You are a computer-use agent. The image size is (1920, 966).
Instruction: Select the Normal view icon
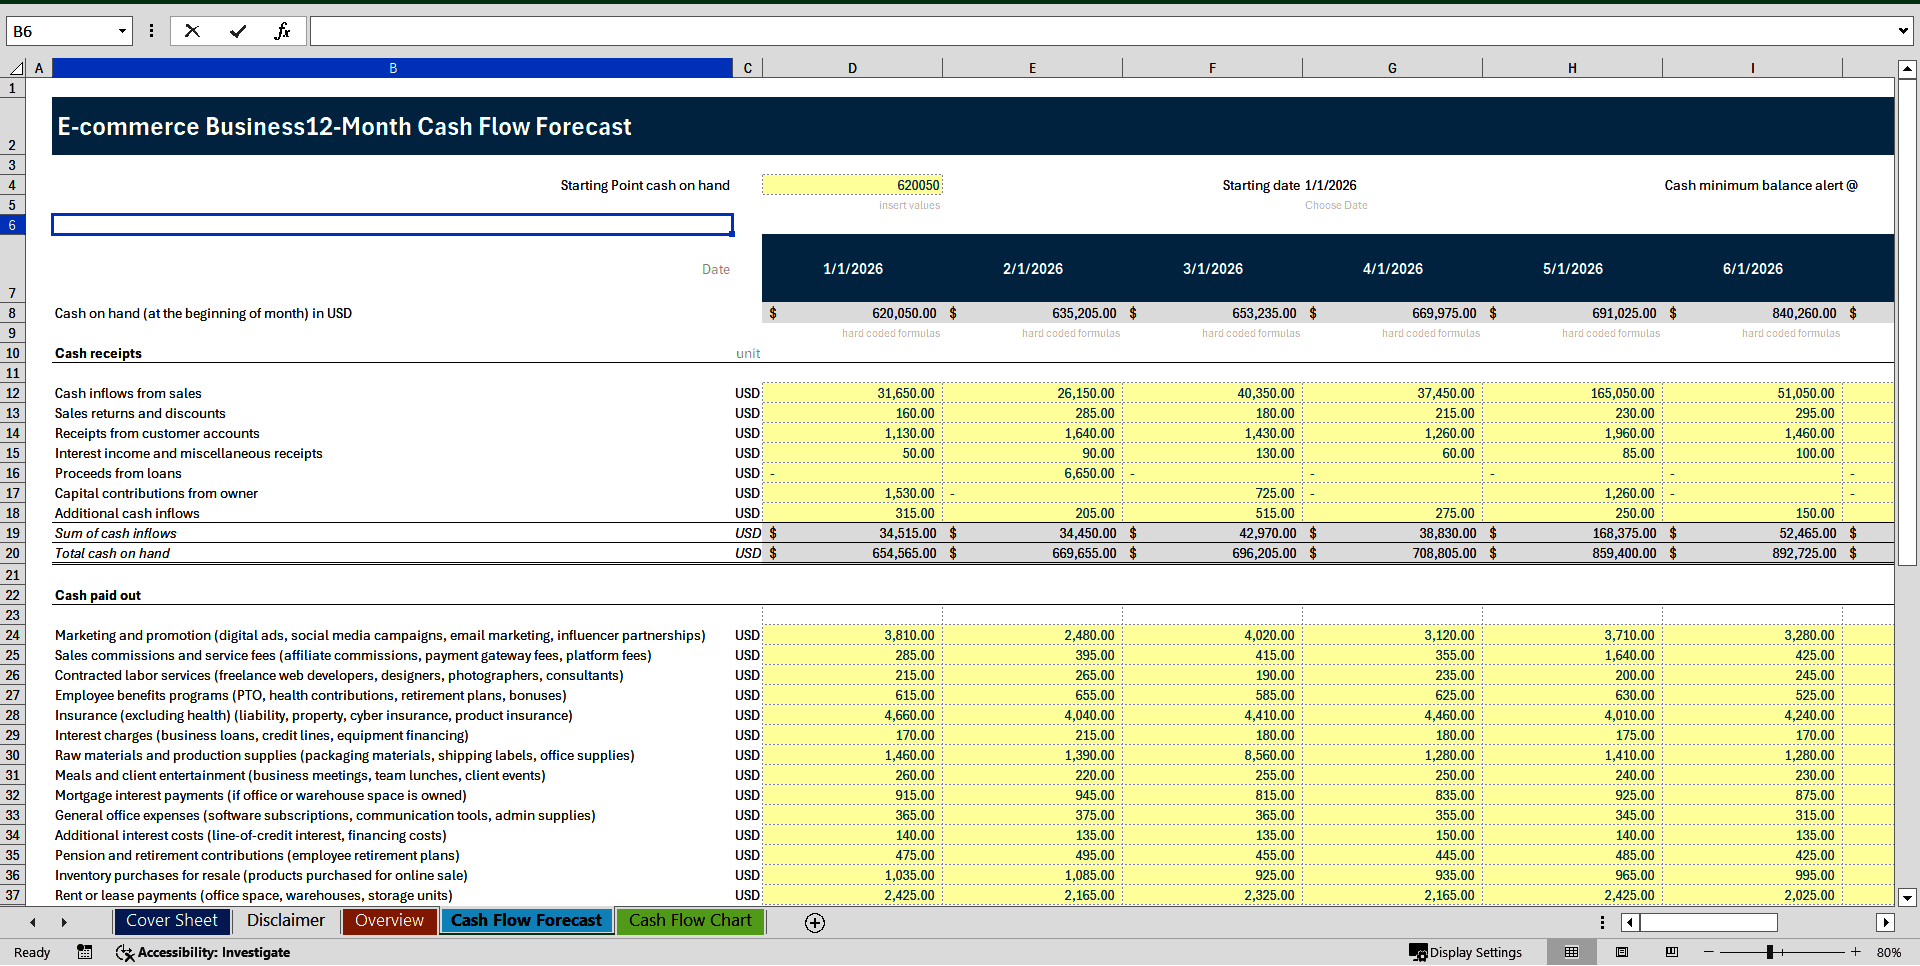coord(1572,952)
